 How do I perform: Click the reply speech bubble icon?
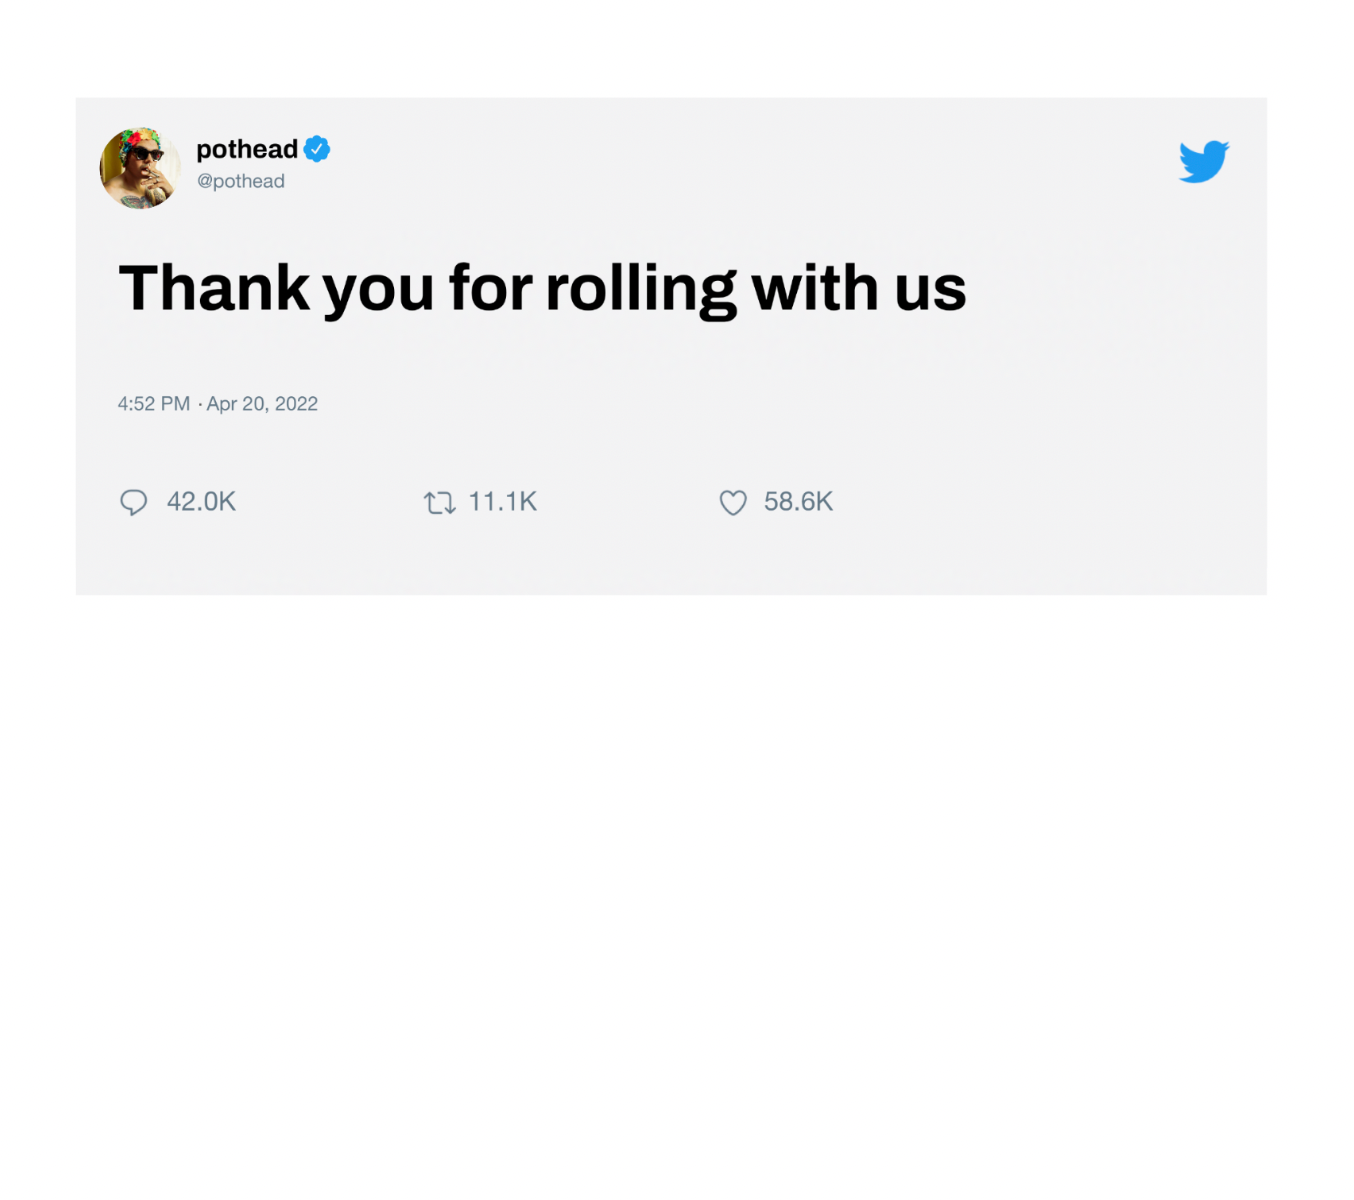coord(133,502)
